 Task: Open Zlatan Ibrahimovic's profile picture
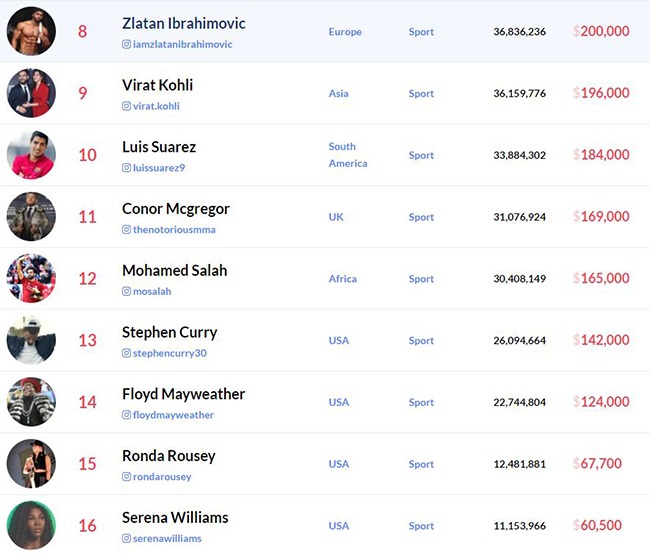pyautogui.click(x=31, y=31)
